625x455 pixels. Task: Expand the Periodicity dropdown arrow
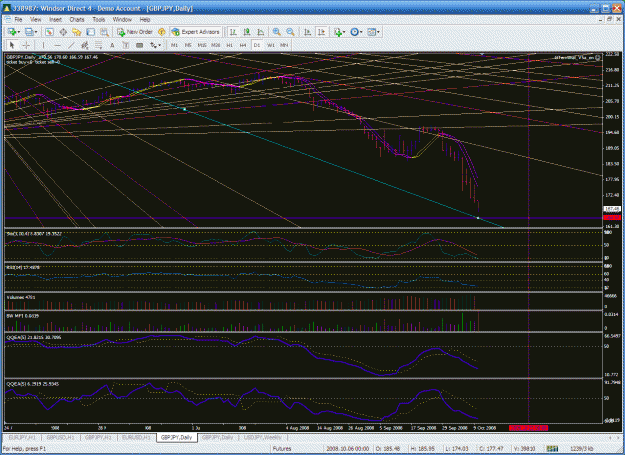pyautogui.click(x=361, y=32)
